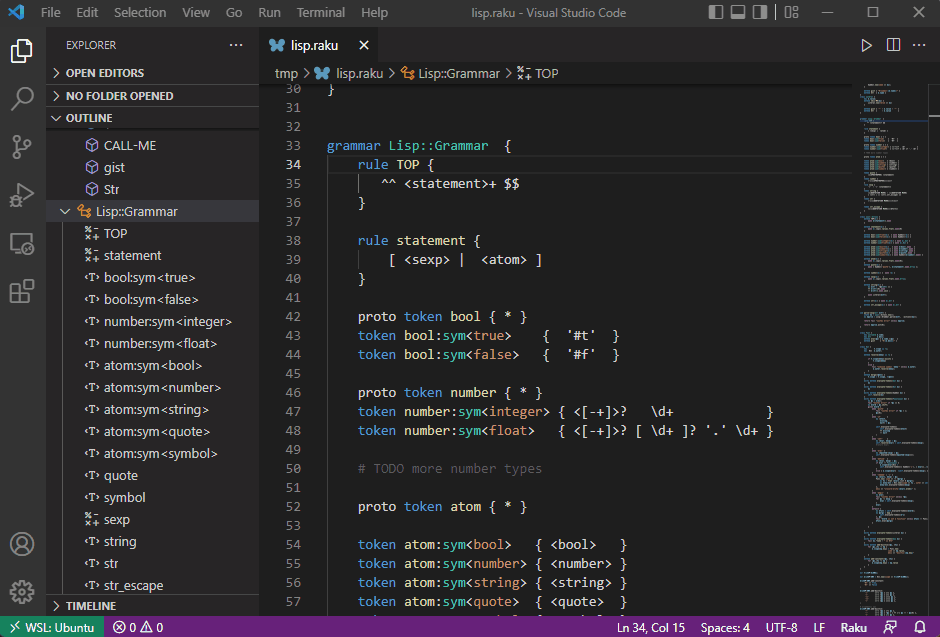Open the File menu
The height and width of the screenshot is (637, 940).
(50, 12)
